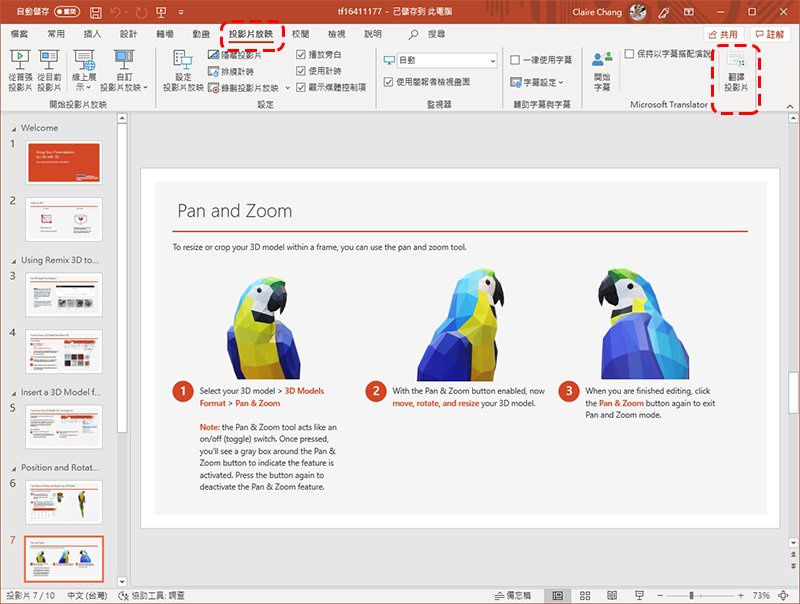Start slideshow from current slide (從目前投影片)
This screenshot has height=604, width=800.
pyautogui.click(x=49, y=70)
